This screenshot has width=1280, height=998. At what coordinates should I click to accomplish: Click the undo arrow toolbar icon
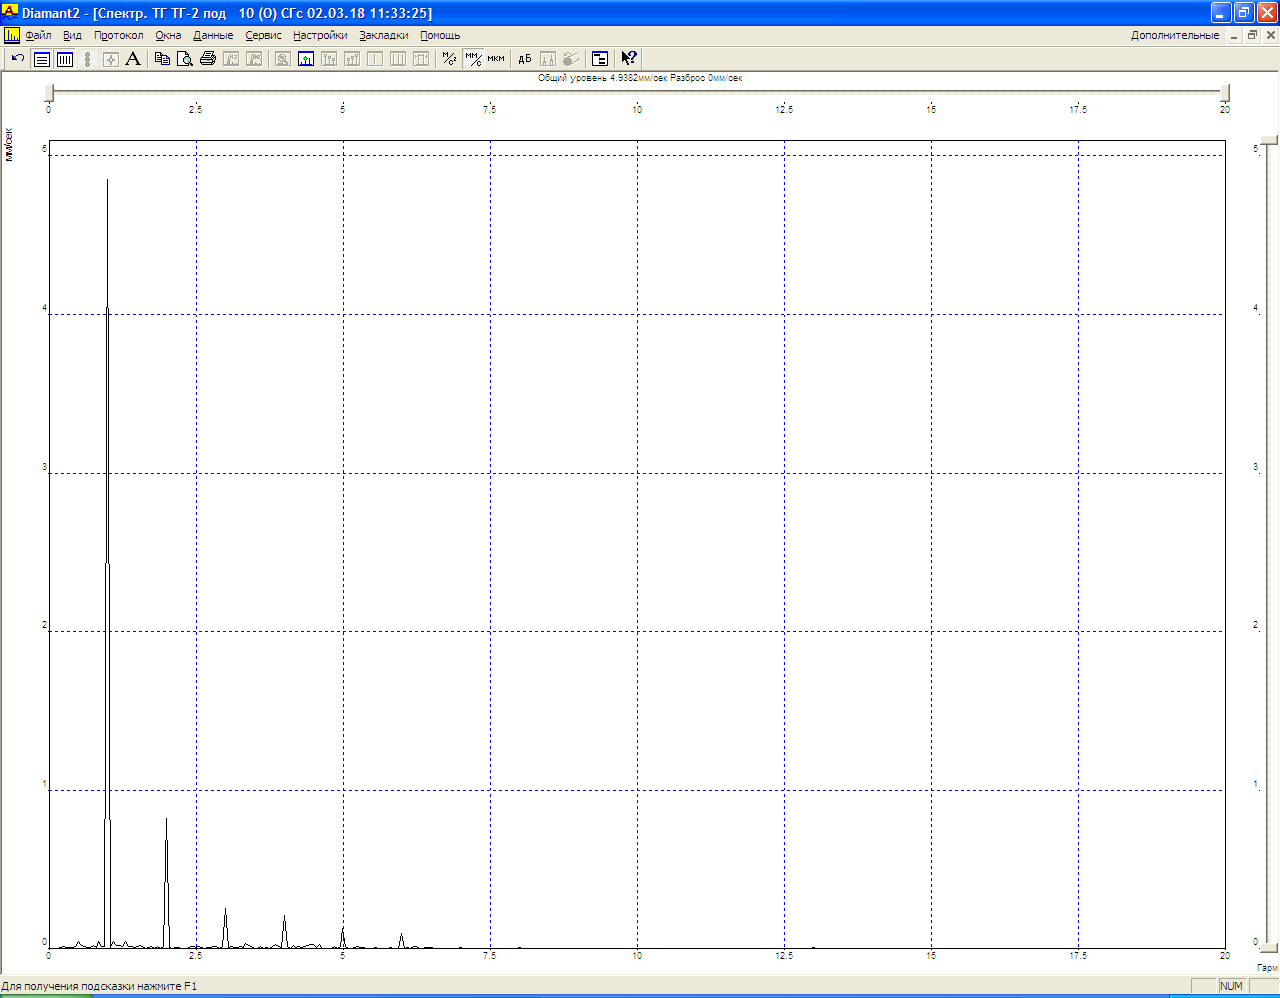coord(18,59)
